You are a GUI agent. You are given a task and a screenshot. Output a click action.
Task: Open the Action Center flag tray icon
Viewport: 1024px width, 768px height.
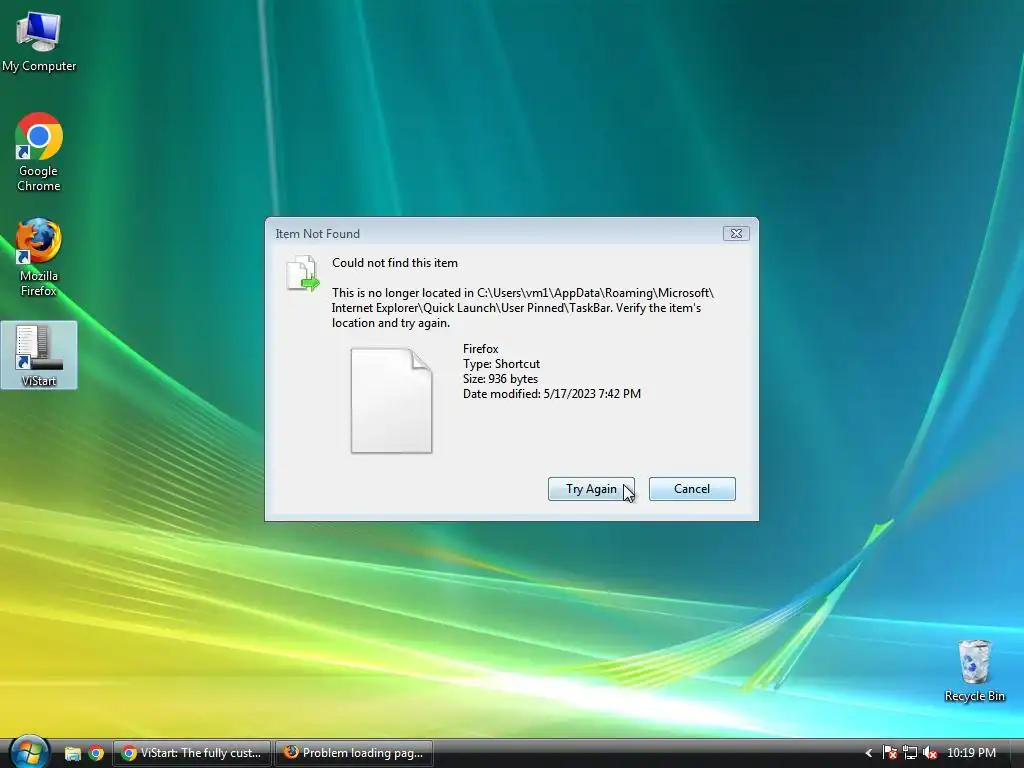coord(889,753)
